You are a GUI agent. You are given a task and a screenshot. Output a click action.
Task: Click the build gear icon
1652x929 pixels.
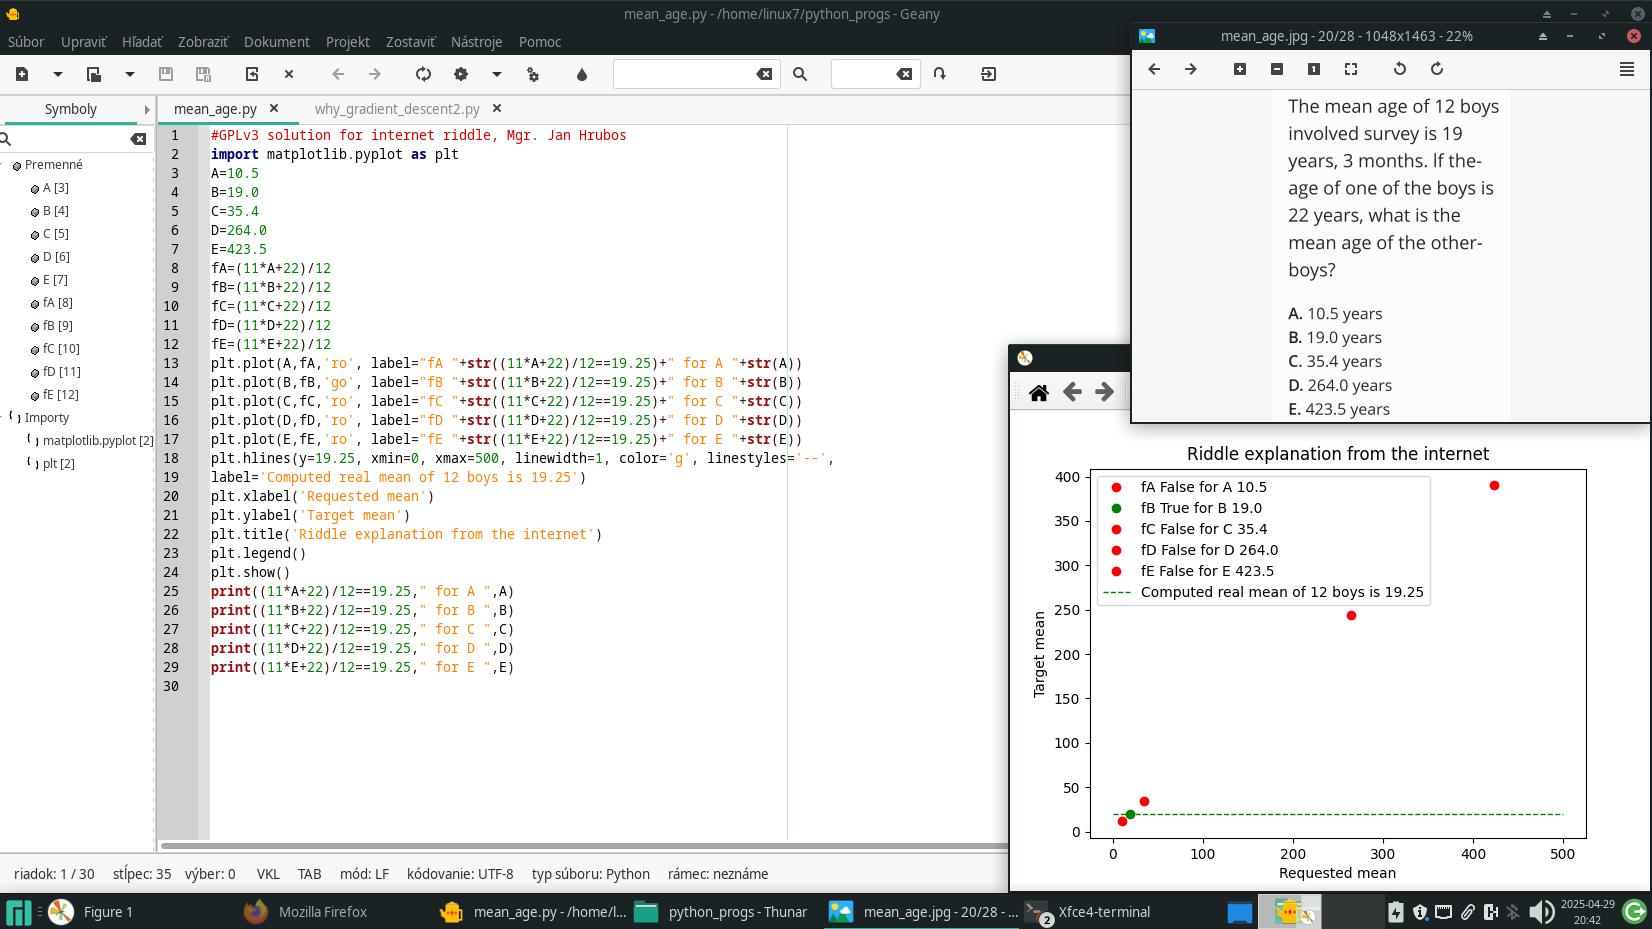pos(461,74)
